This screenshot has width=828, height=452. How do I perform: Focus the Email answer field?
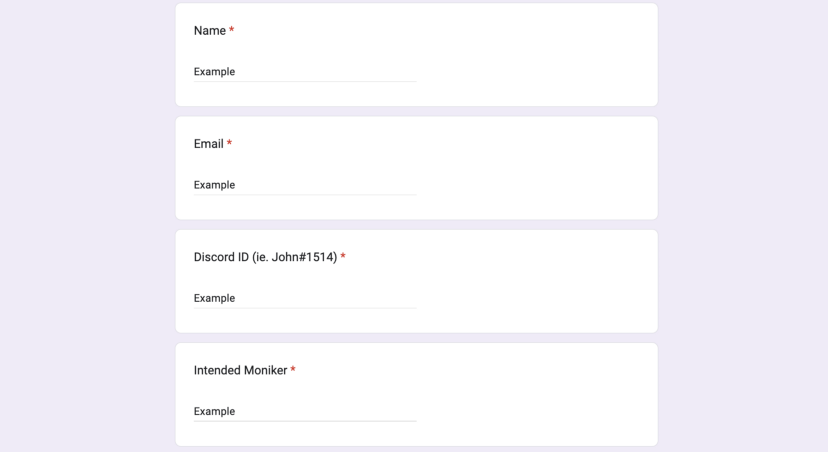[304, 185]
